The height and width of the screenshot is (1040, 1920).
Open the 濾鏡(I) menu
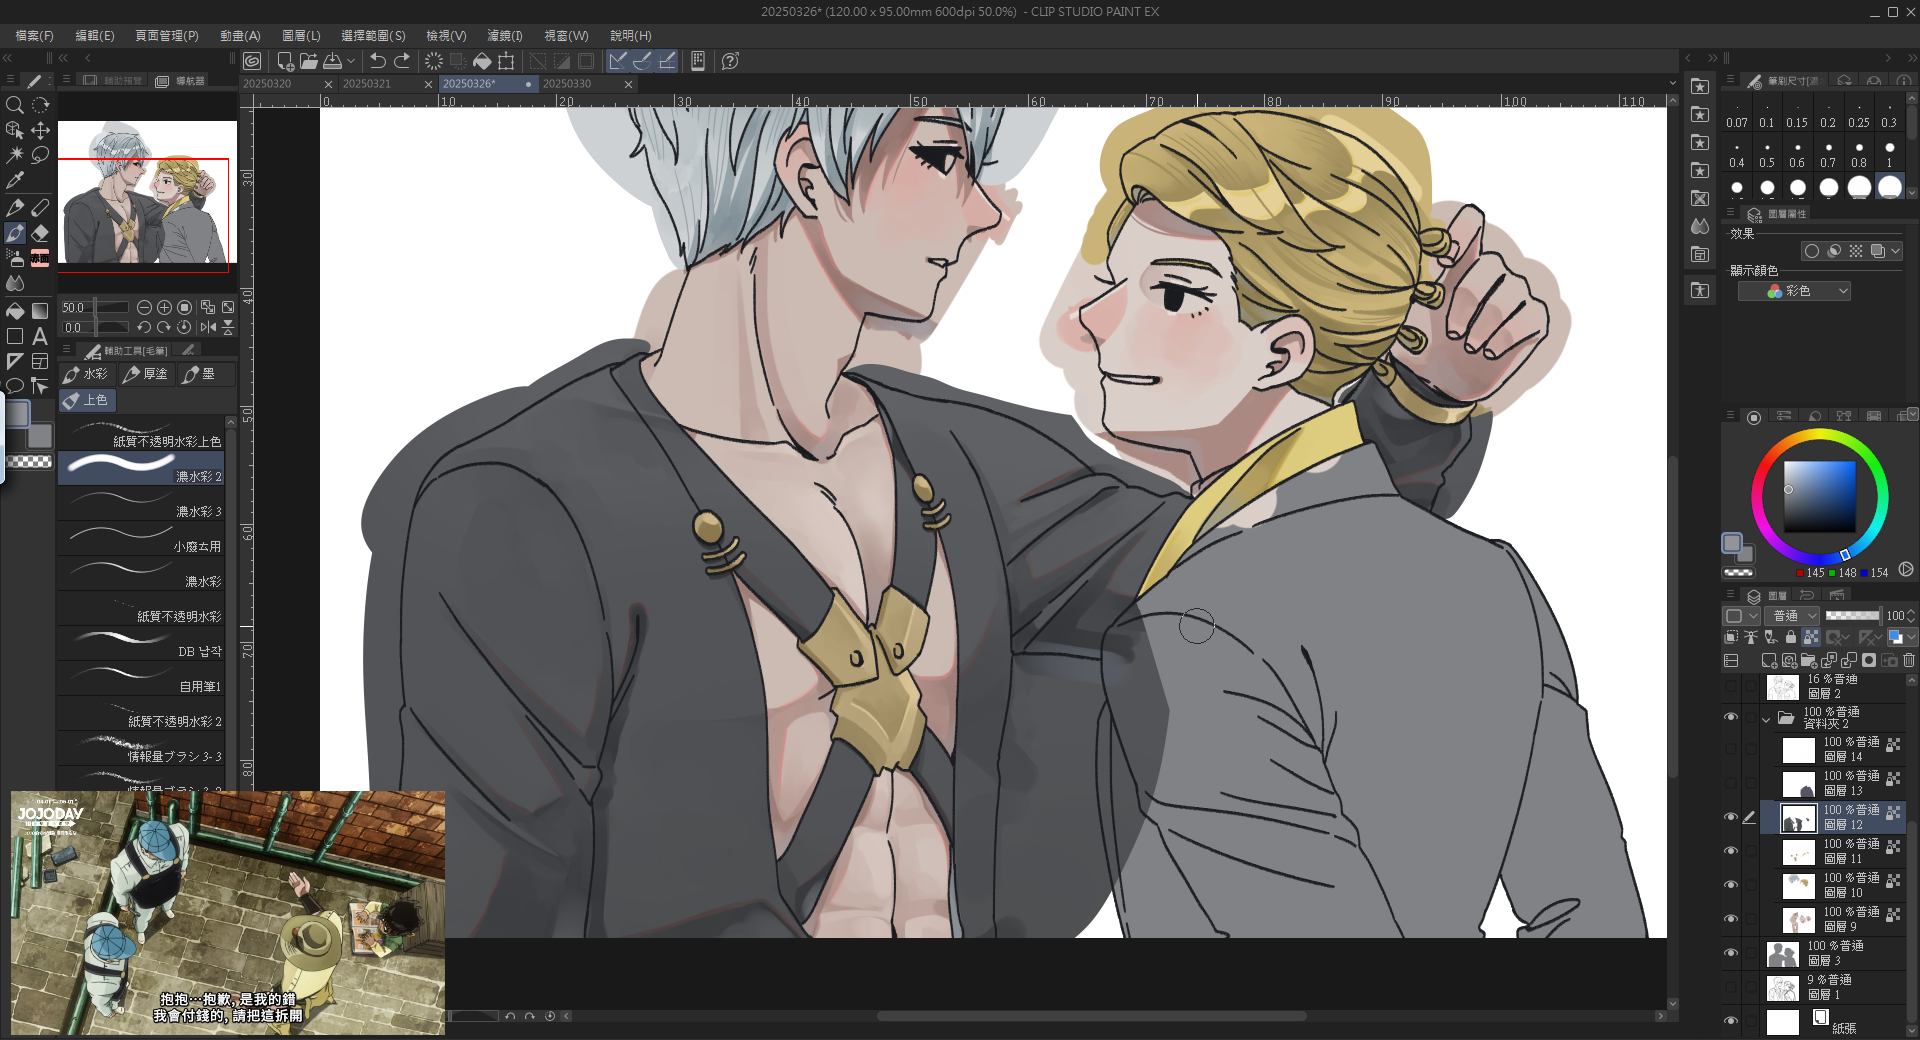(x=505, y=35)
